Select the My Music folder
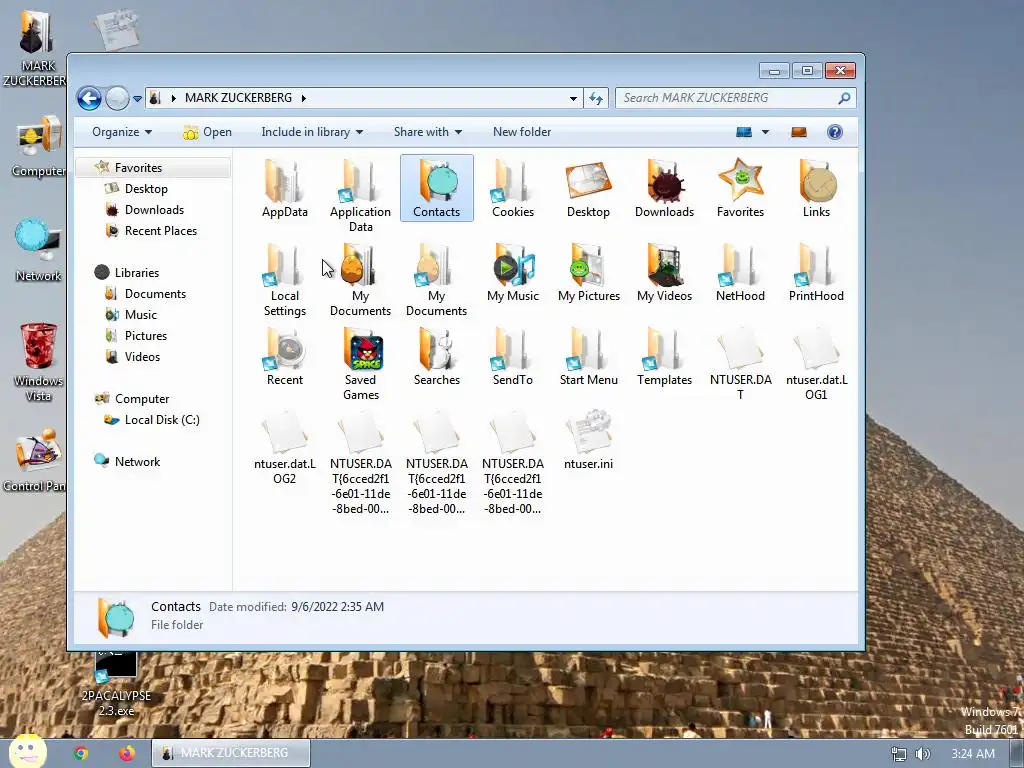Screen dimensions: 1024x768 coord(513,273)
